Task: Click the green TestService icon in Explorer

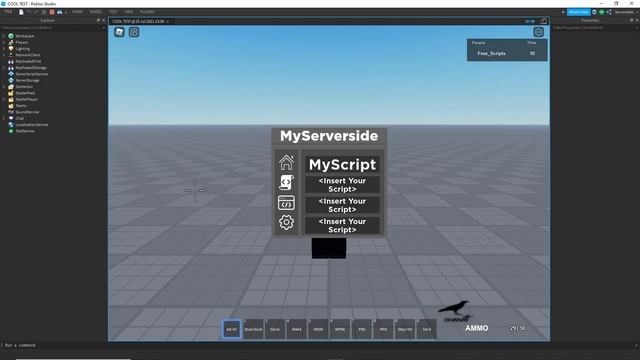Action: coord(11,131)
